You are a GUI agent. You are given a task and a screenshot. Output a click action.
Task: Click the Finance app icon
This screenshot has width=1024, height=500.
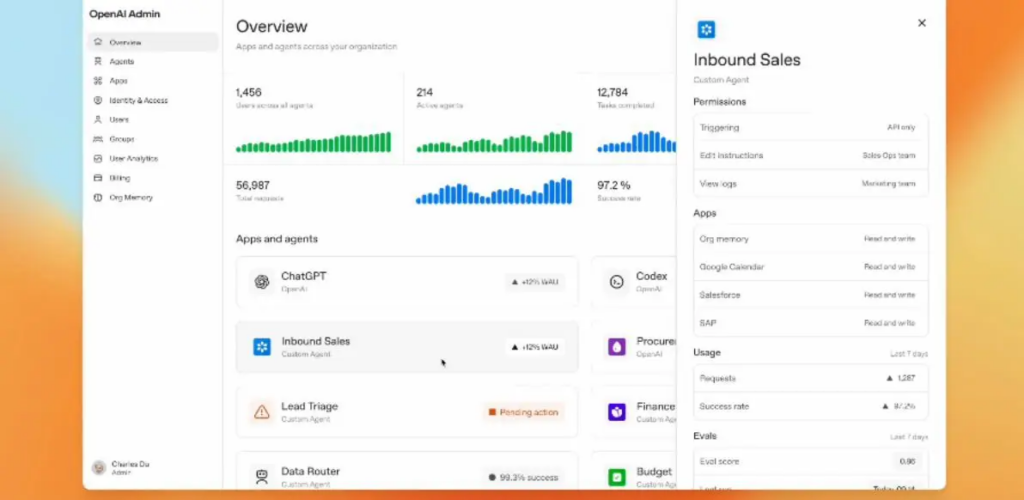(617, 412)
